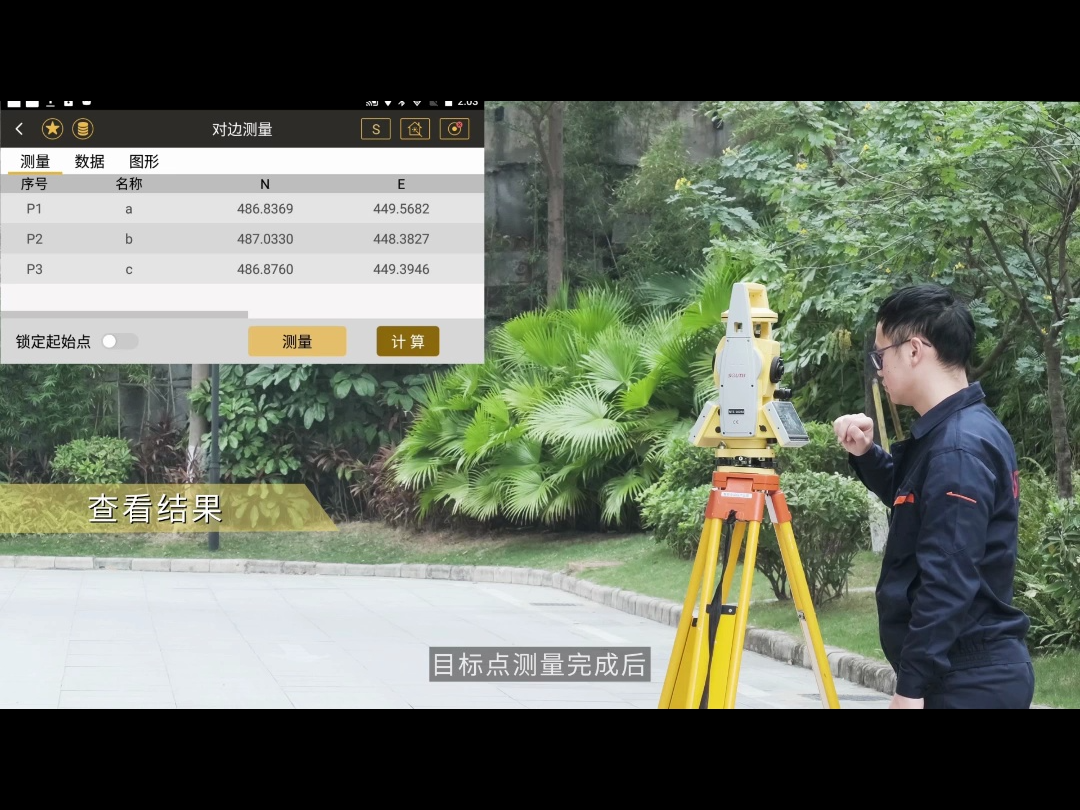
Task: Switch to the 图形 tab
Action: point(144,161)
